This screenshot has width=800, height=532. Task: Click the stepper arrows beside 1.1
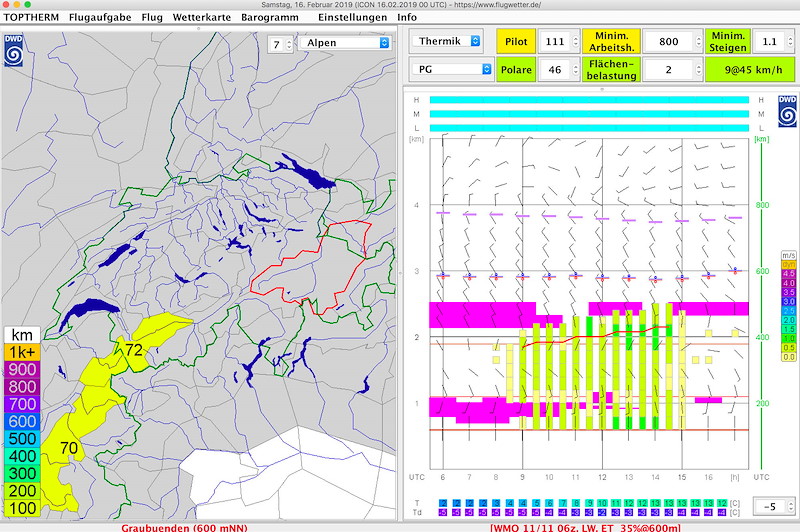coord(790,41)
